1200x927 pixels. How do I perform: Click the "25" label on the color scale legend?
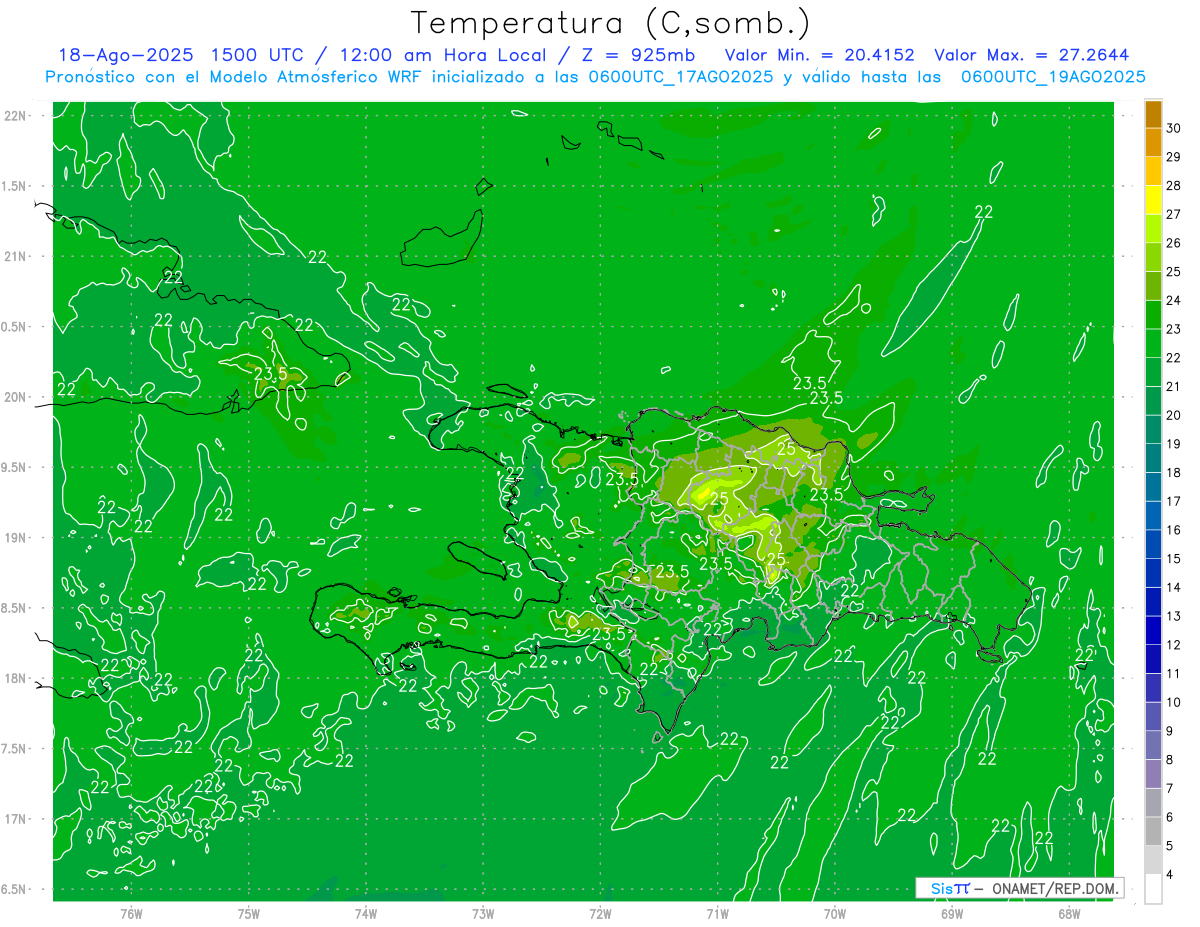[x=1174, y=271]
